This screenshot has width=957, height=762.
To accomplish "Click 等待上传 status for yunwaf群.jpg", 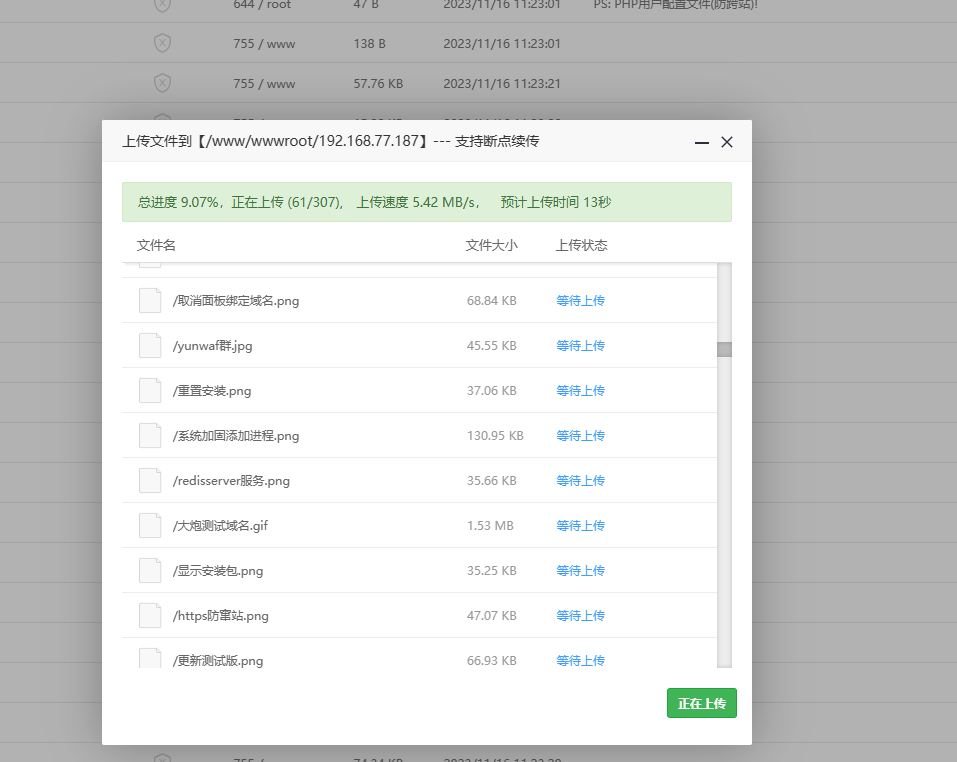I will click(x=580, y=345).
